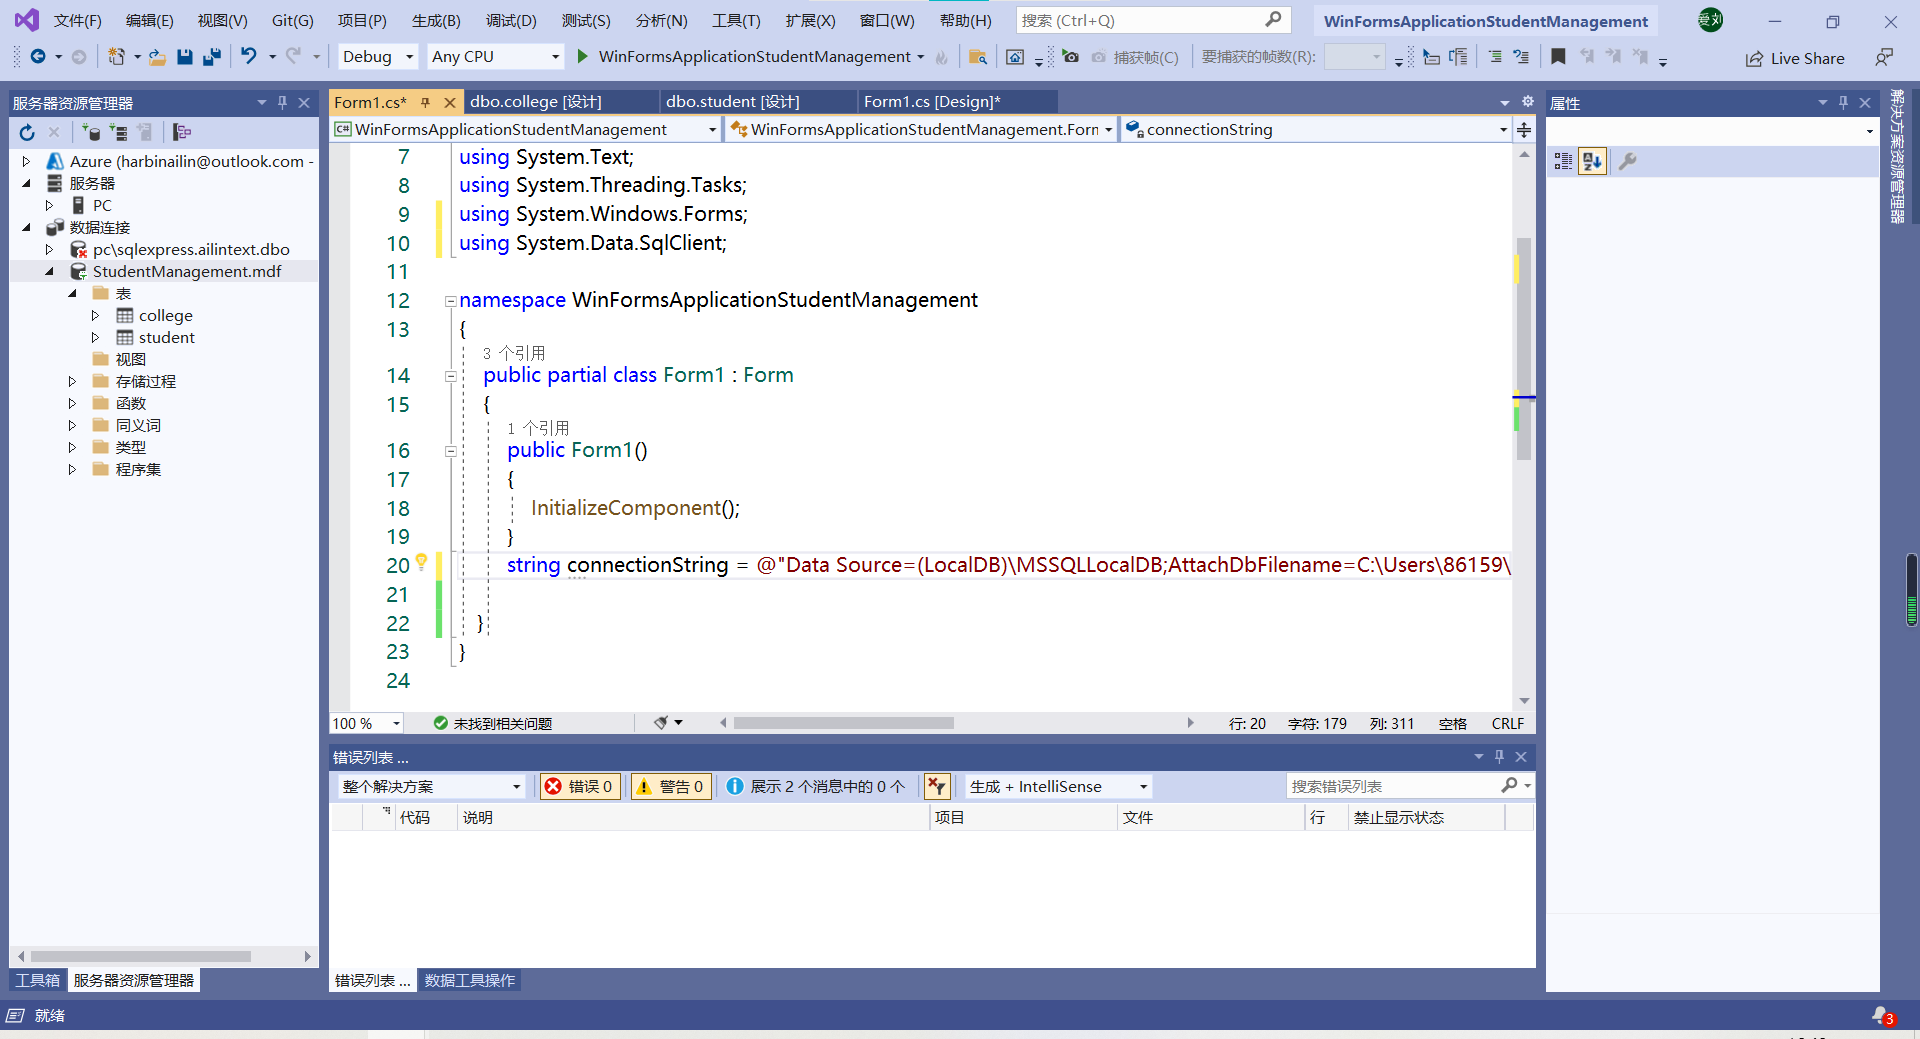The image size is (1920, 1039).
Task: Refresh the Server Explorer connections
Action: pos(25,131)
